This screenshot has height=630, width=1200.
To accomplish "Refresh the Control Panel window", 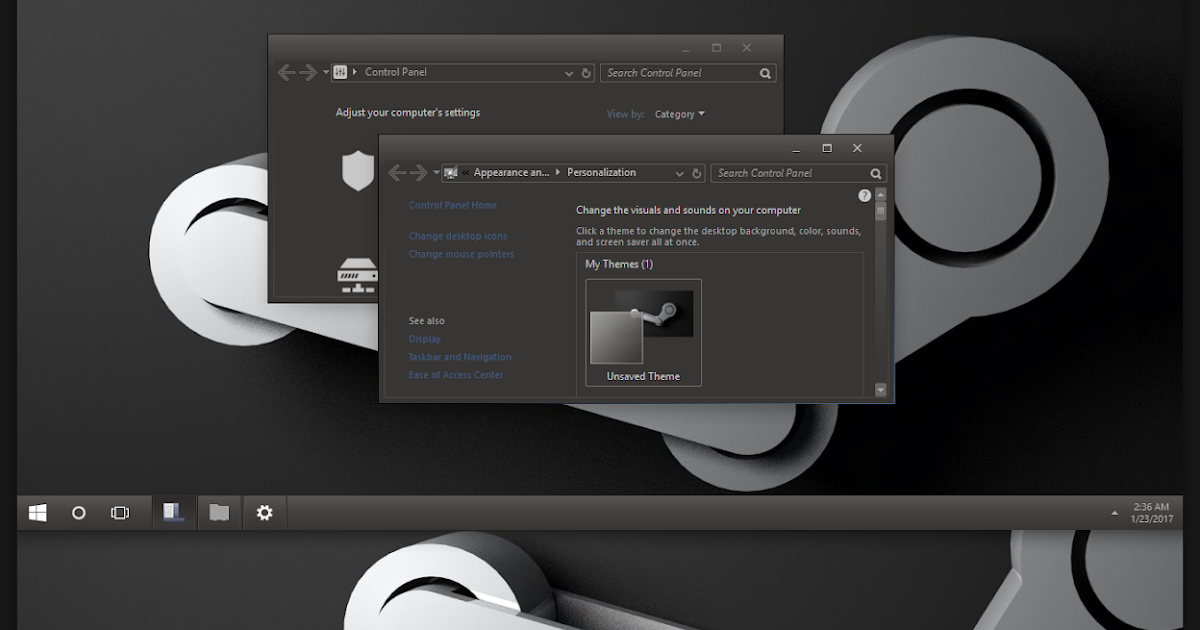I will [x=586, y=73].
